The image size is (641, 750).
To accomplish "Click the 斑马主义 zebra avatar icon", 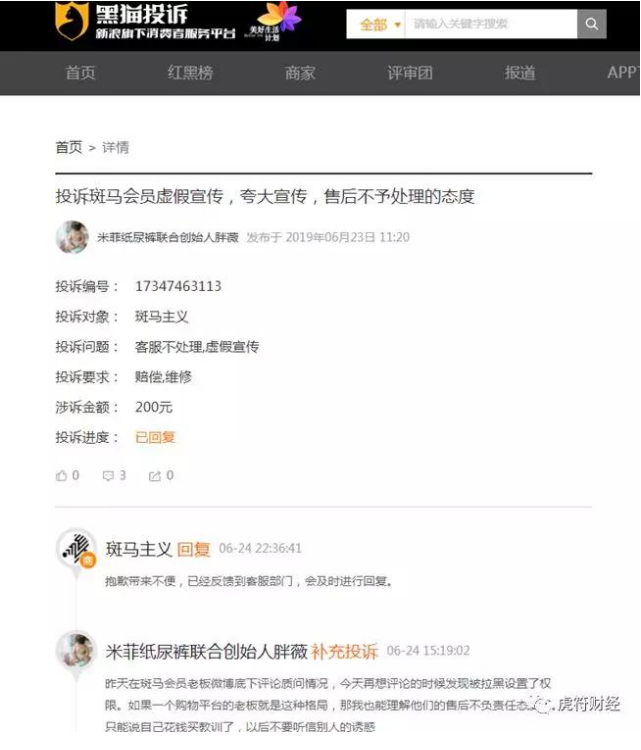I will 77,548.
